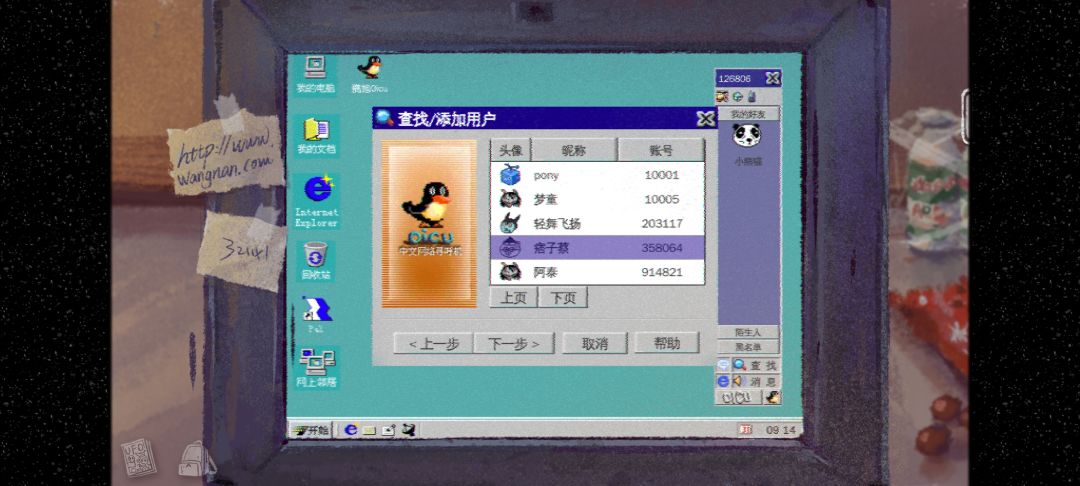The image size is (1080, 486).
Task: Click the 头像 column header
Action: [510, 150]
